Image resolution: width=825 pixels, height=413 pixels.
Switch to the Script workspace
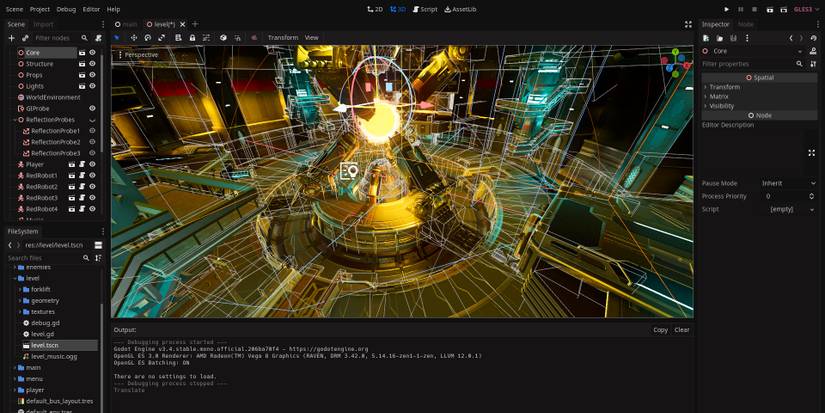coord(425,9)
